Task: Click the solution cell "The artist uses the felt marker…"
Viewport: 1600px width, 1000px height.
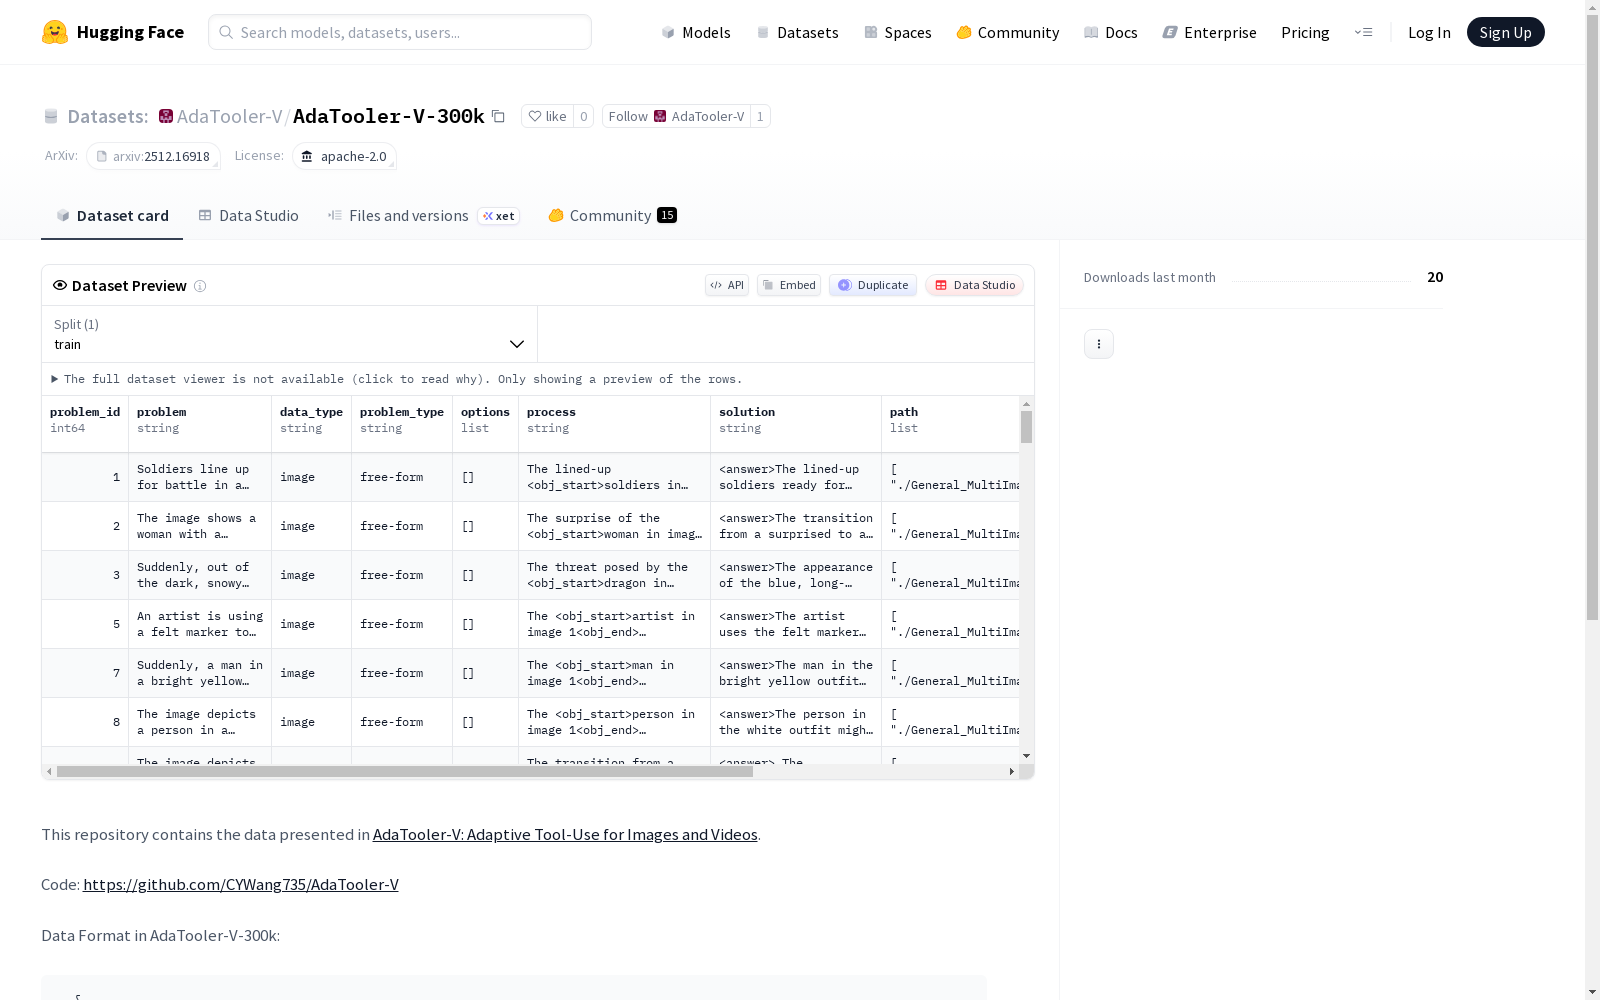Action: tap(796, 624)
